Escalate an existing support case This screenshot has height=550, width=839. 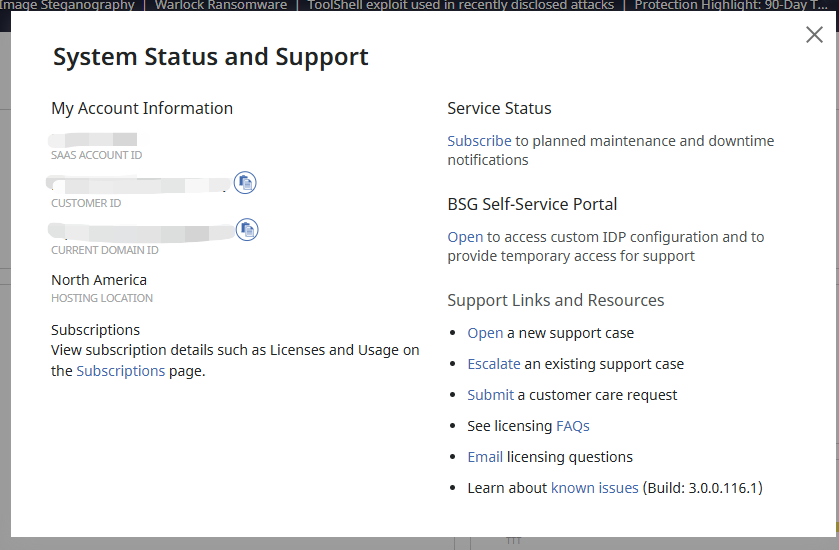[494, 364]
